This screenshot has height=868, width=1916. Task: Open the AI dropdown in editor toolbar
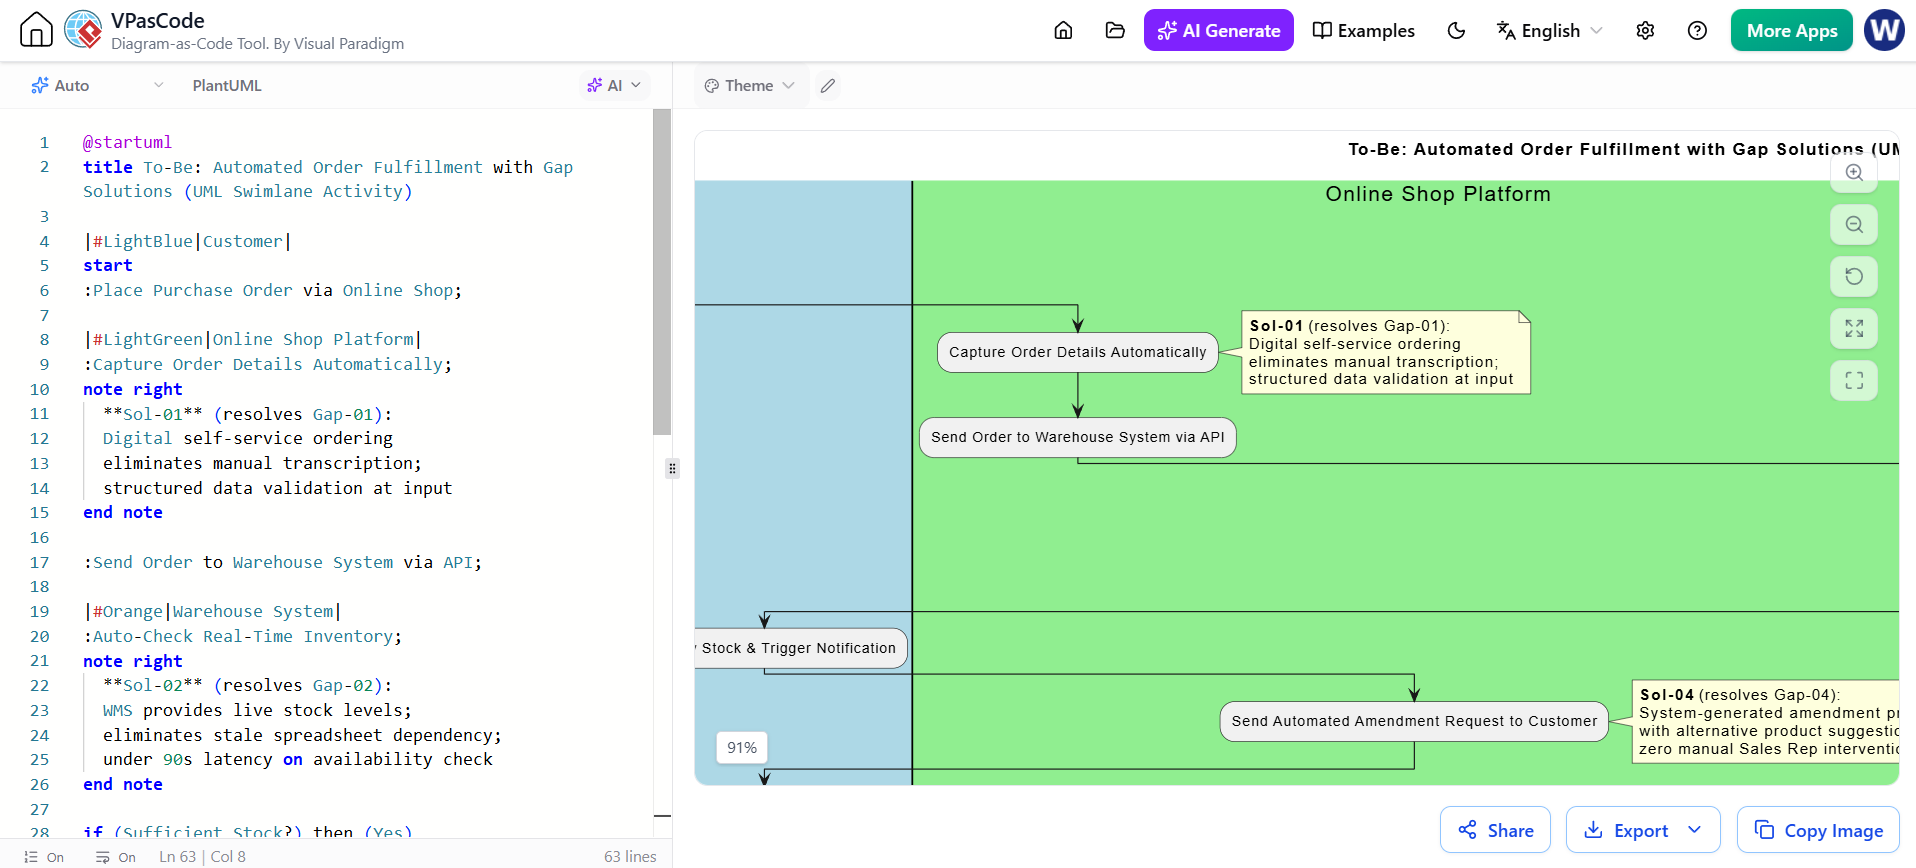(x=614, y=85)
